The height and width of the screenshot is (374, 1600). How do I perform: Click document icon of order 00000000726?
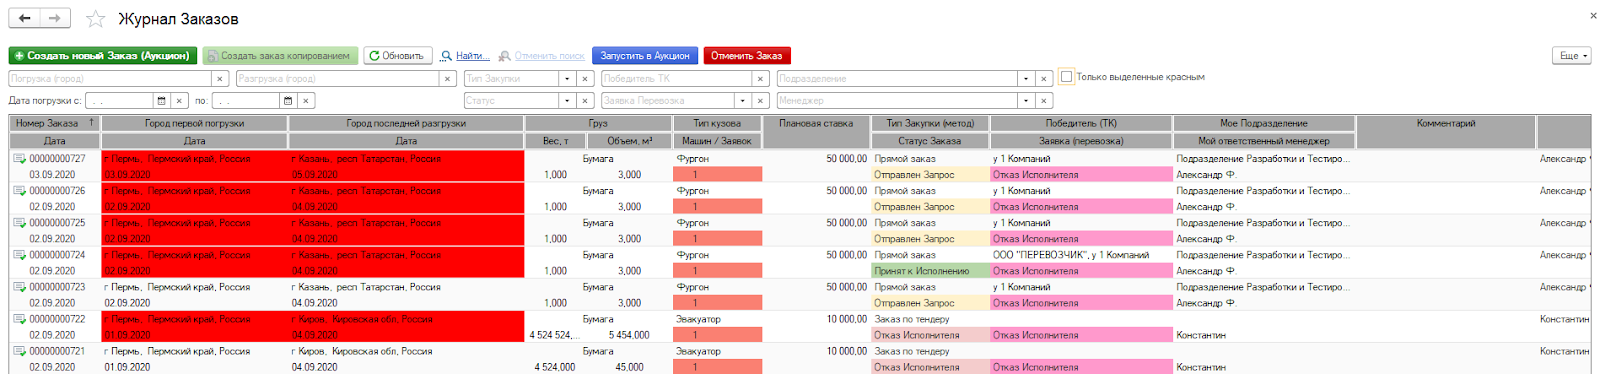[x=19, y=190]
